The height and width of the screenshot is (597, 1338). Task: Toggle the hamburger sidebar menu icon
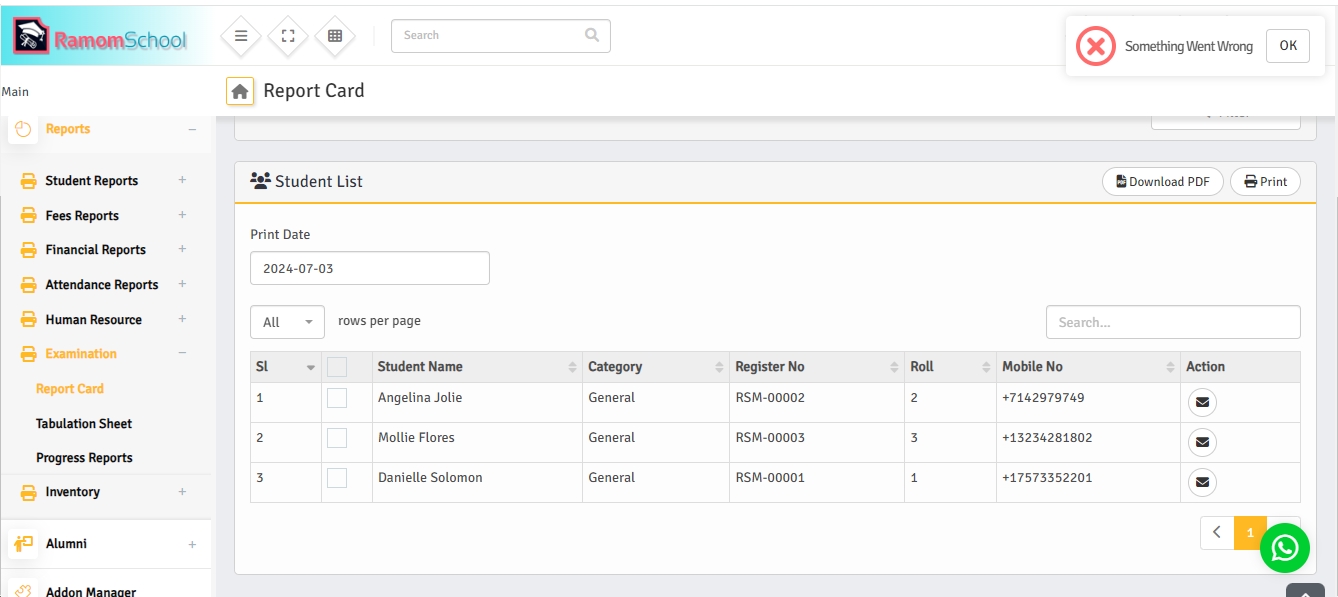pos(241,35)
